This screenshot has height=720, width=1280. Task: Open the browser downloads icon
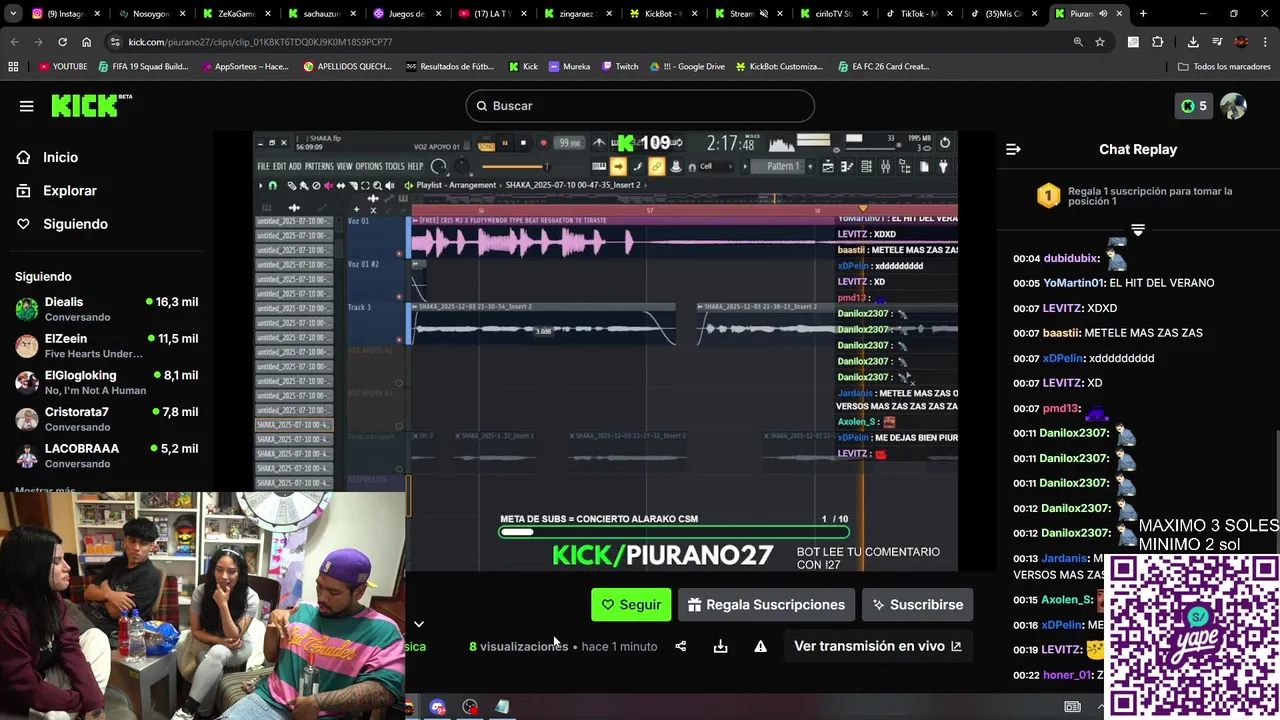pyautogui.click(x=1193, y=42)
